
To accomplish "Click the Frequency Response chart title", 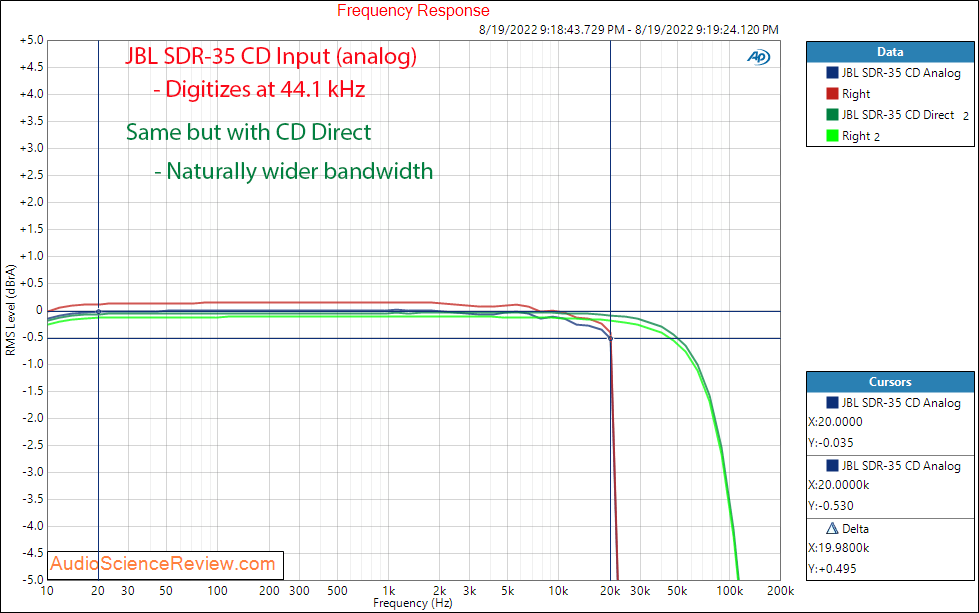I will tap(413, 11).
